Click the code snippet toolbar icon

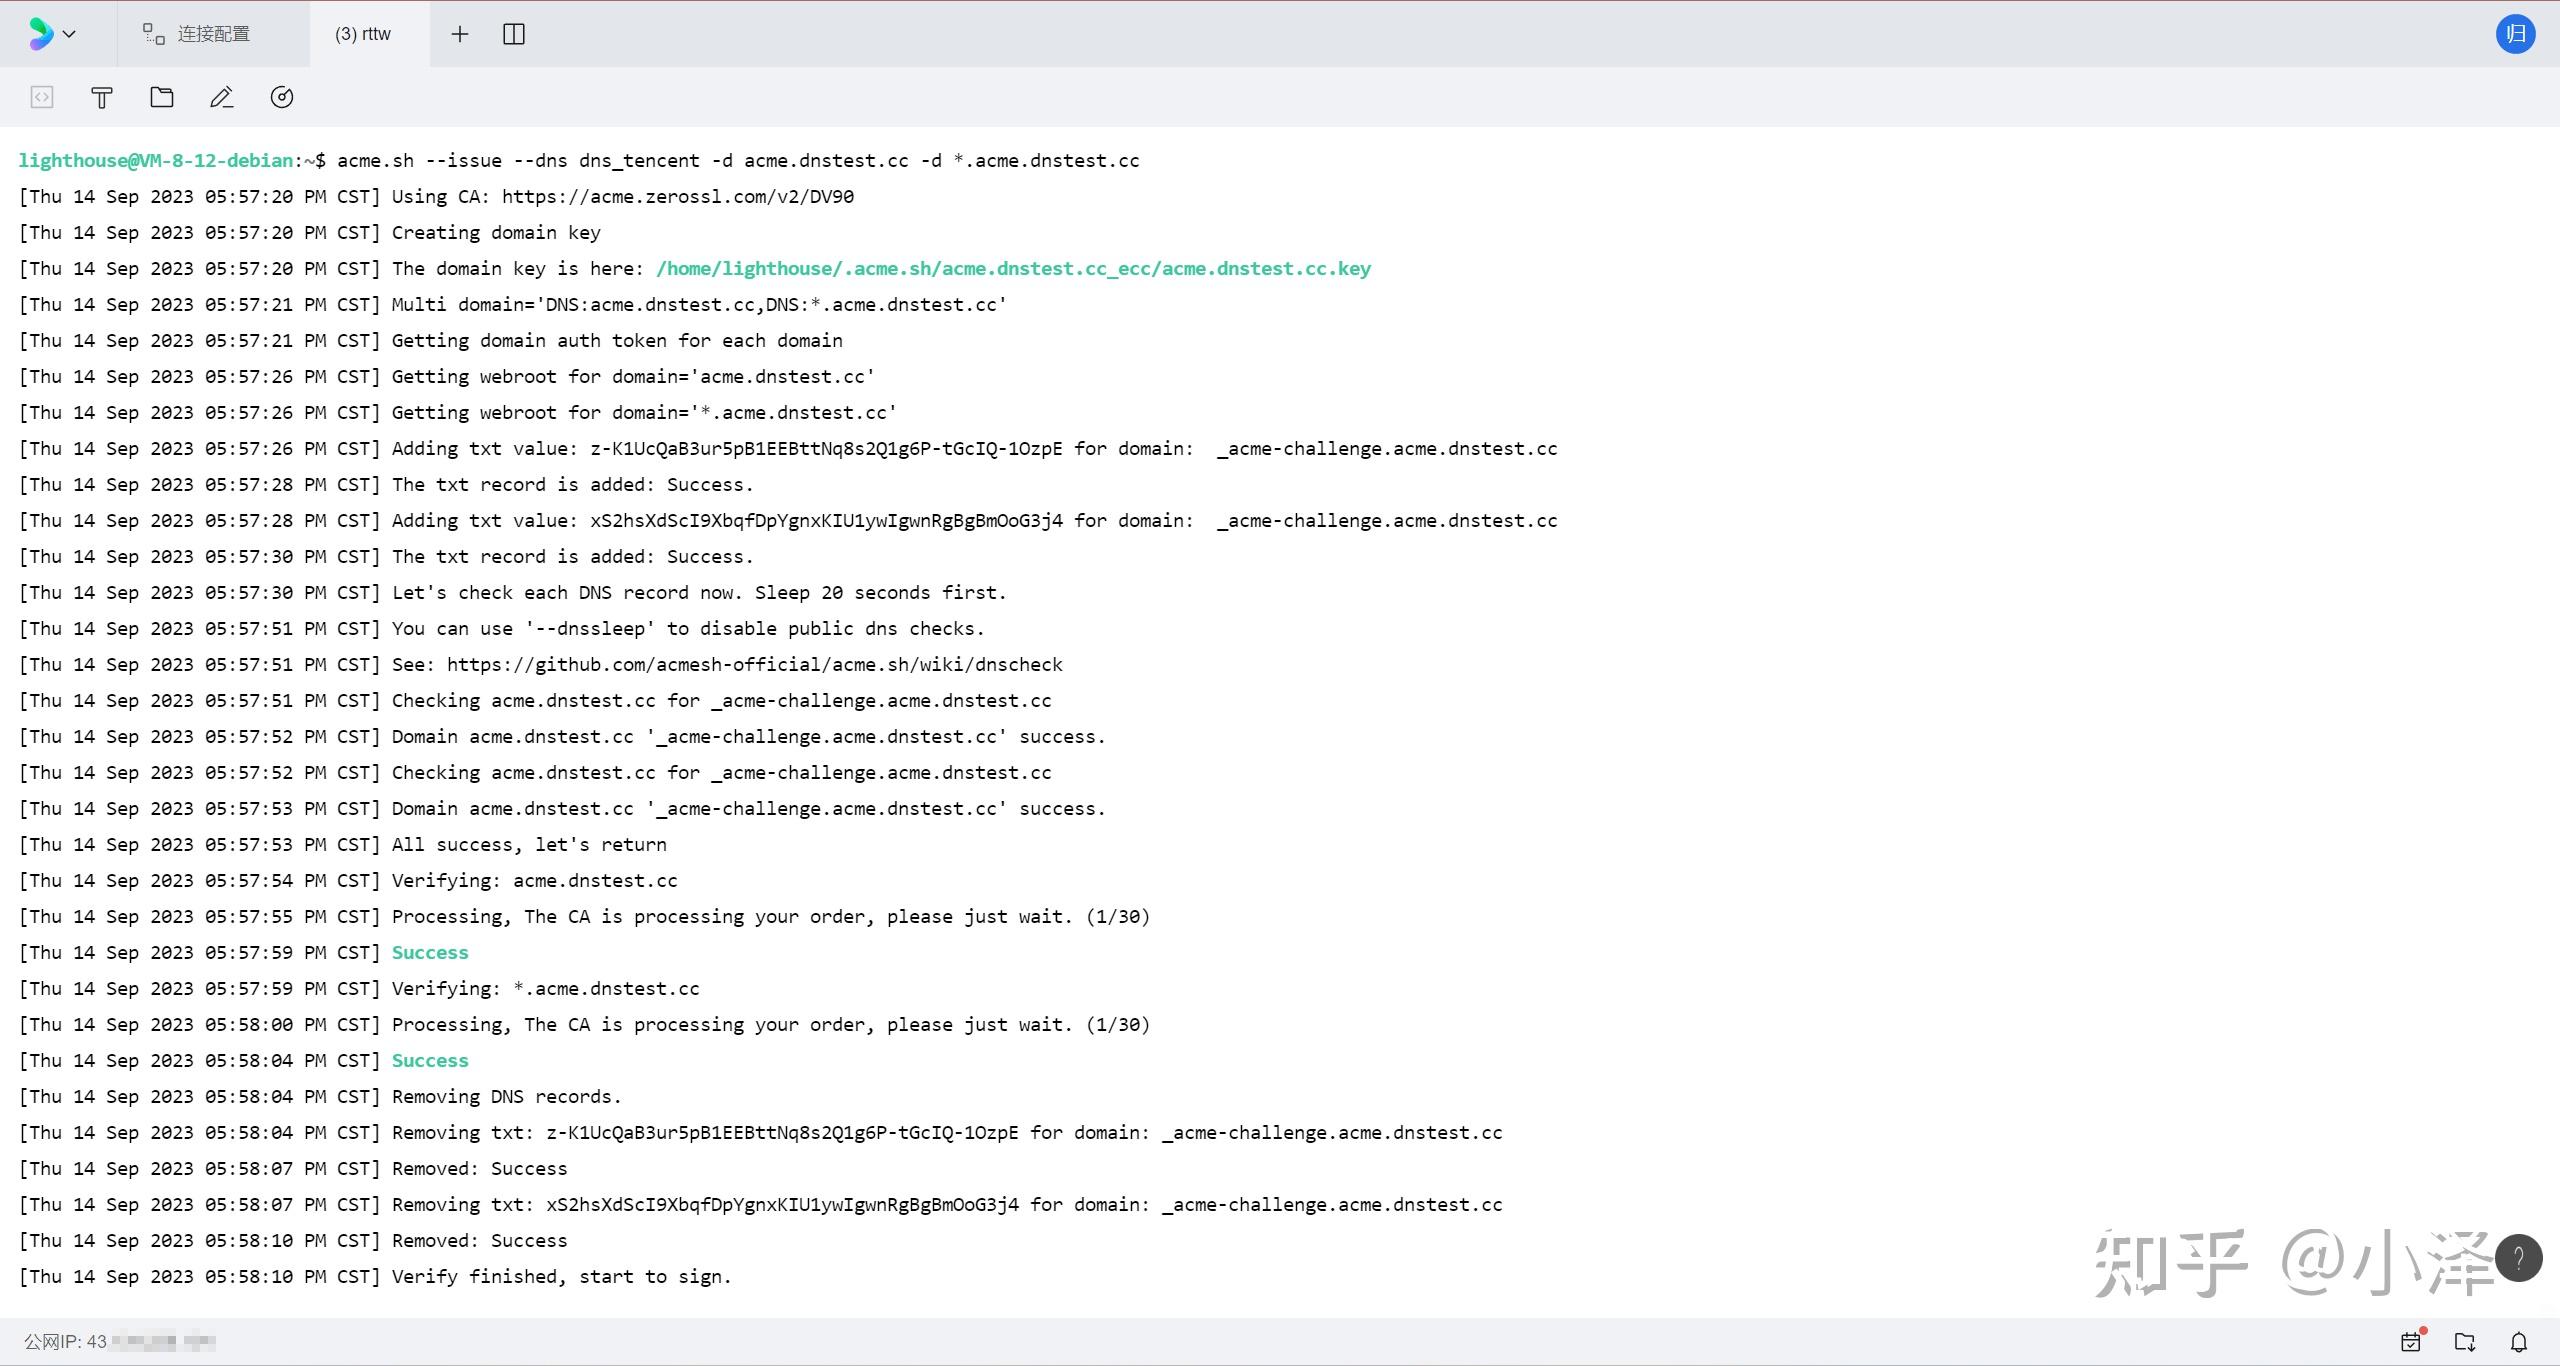(42, 97)
